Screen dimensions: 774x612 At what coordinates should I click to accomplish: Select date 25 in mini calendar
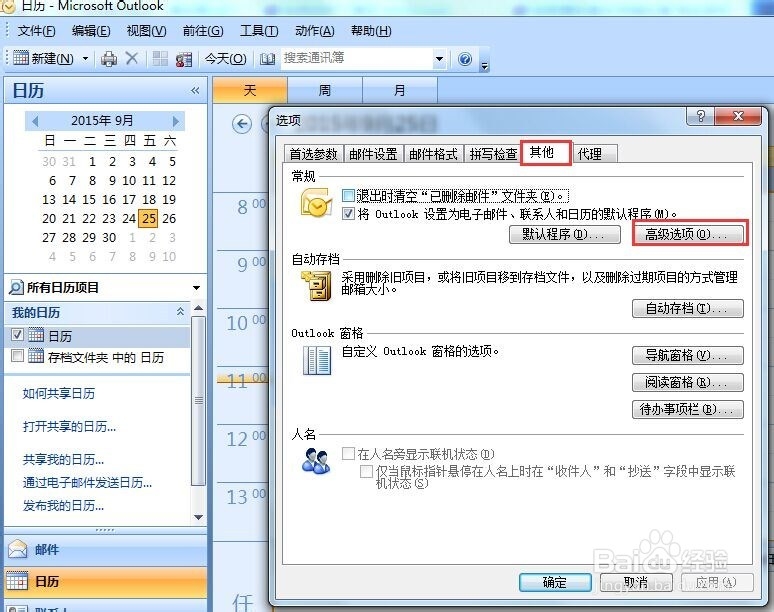149,218
